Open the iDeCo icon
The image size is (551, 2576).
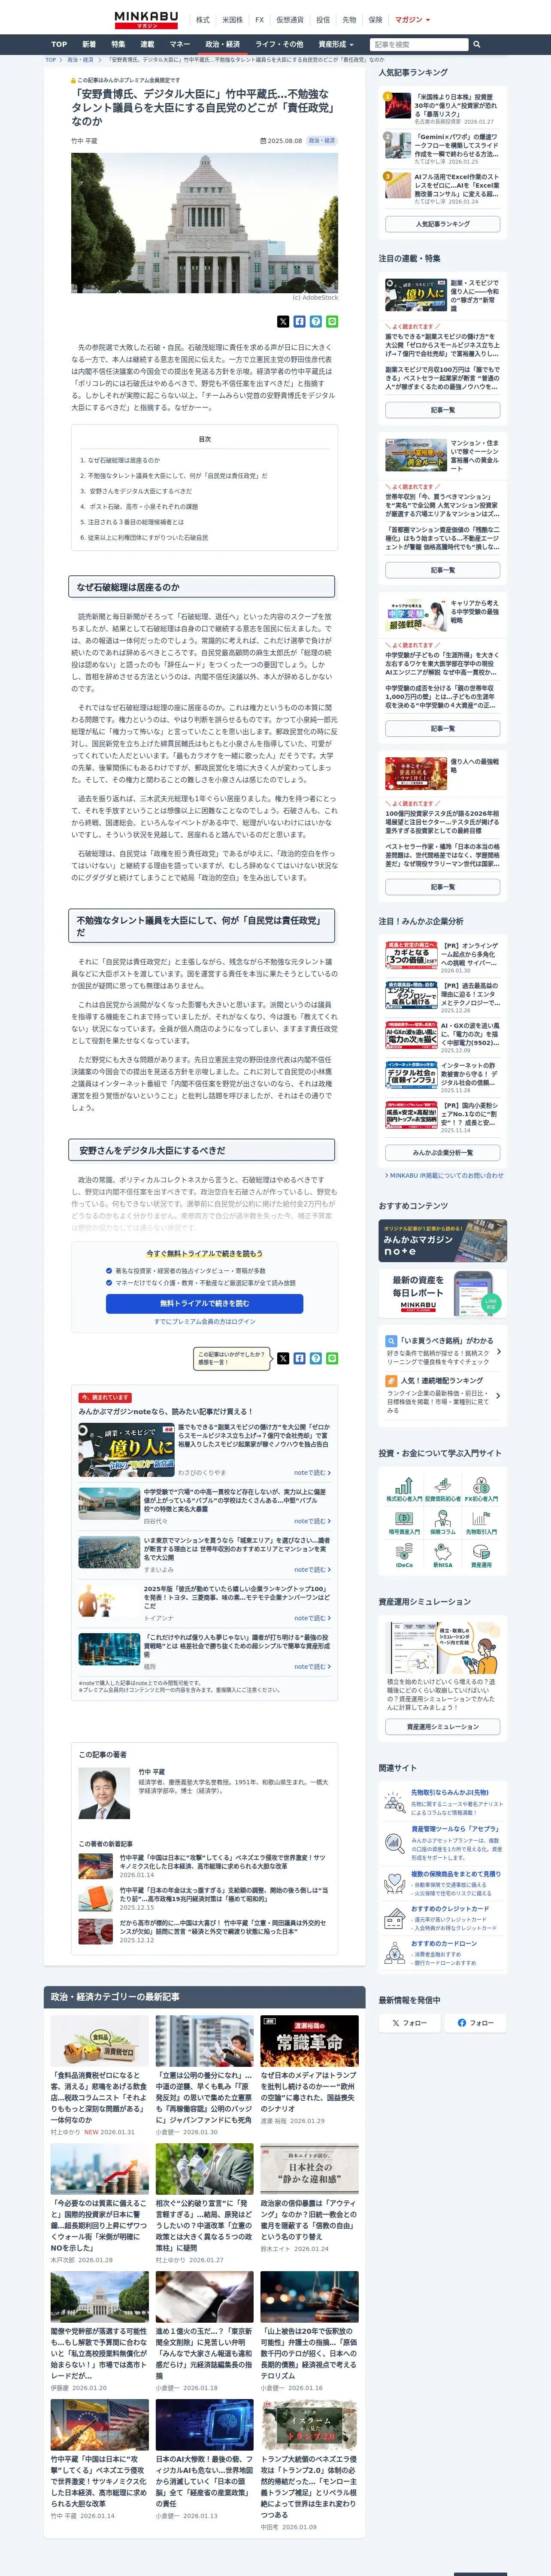[404, 1556]
